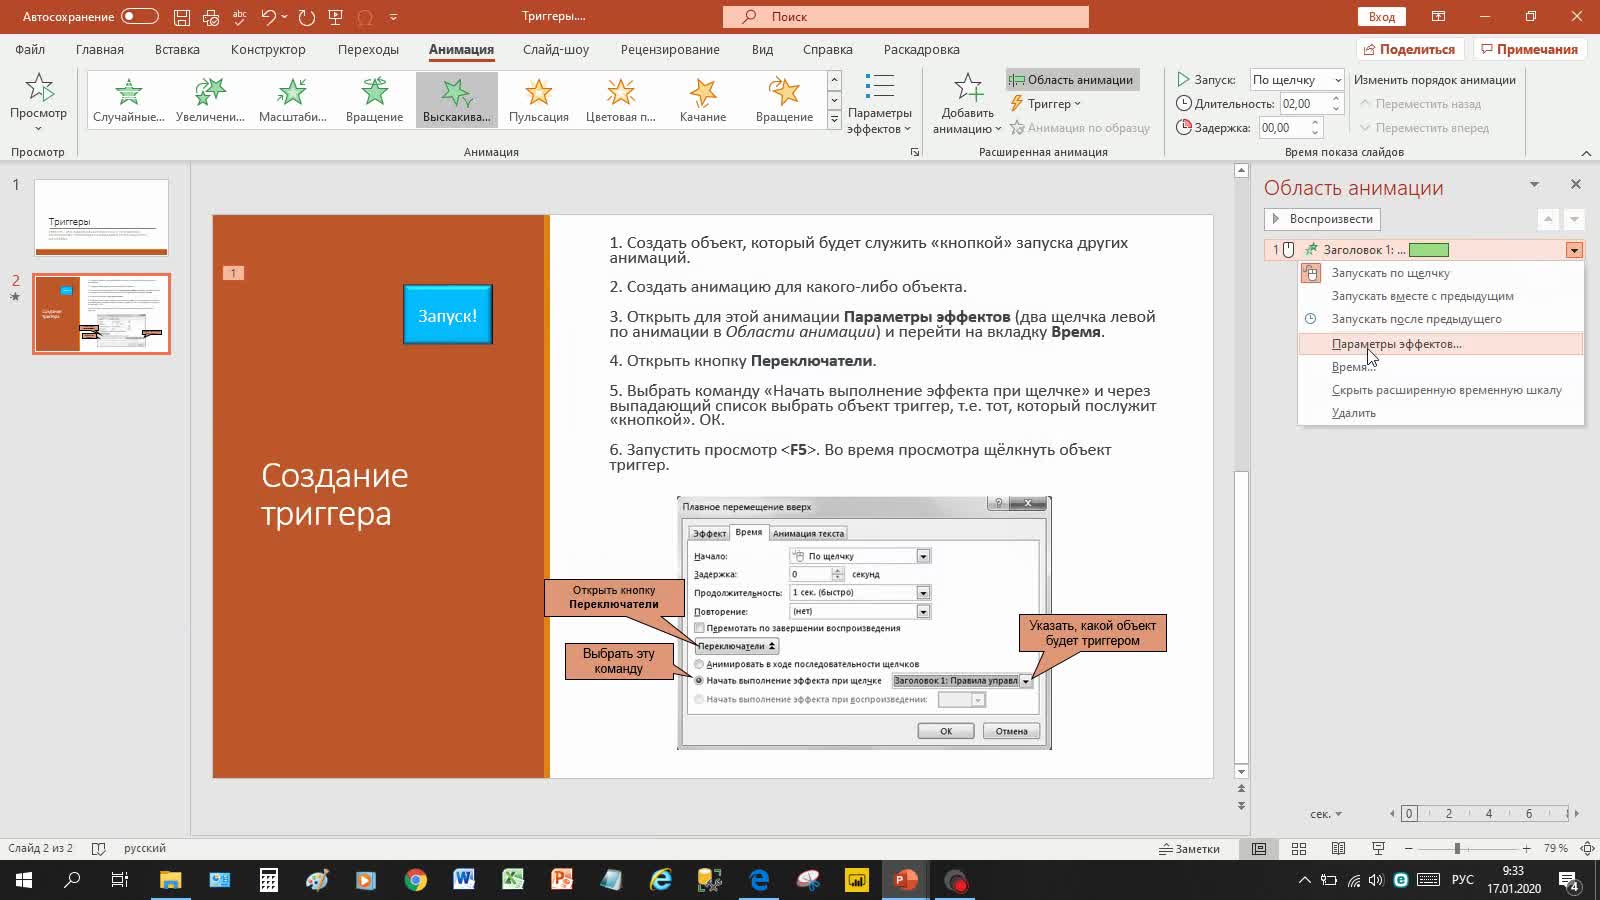Open Chrome from the taskbar
This screenshot has height=900, width=1600.
point(415,881)
